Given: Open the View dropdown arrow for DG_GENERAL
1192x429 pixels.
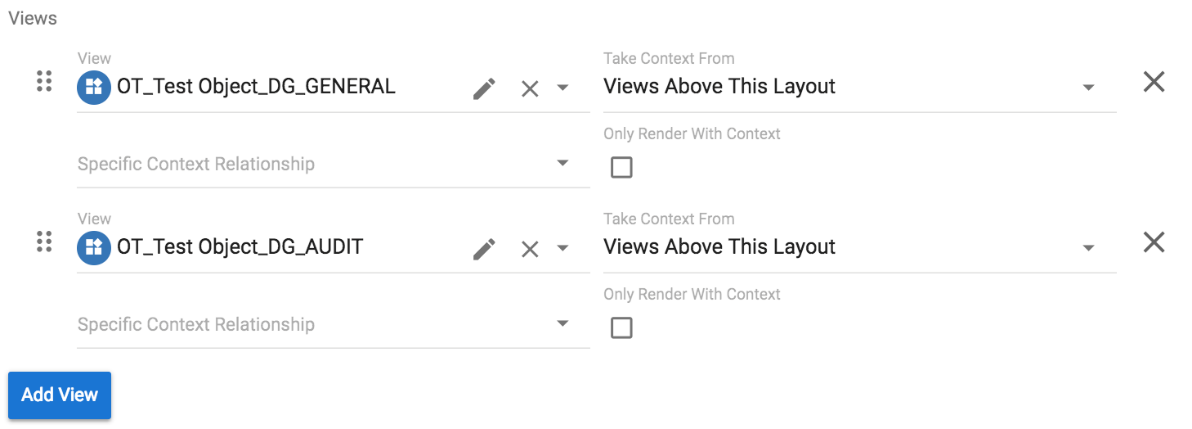Looking at the screenshot, I should pos(563,88).
